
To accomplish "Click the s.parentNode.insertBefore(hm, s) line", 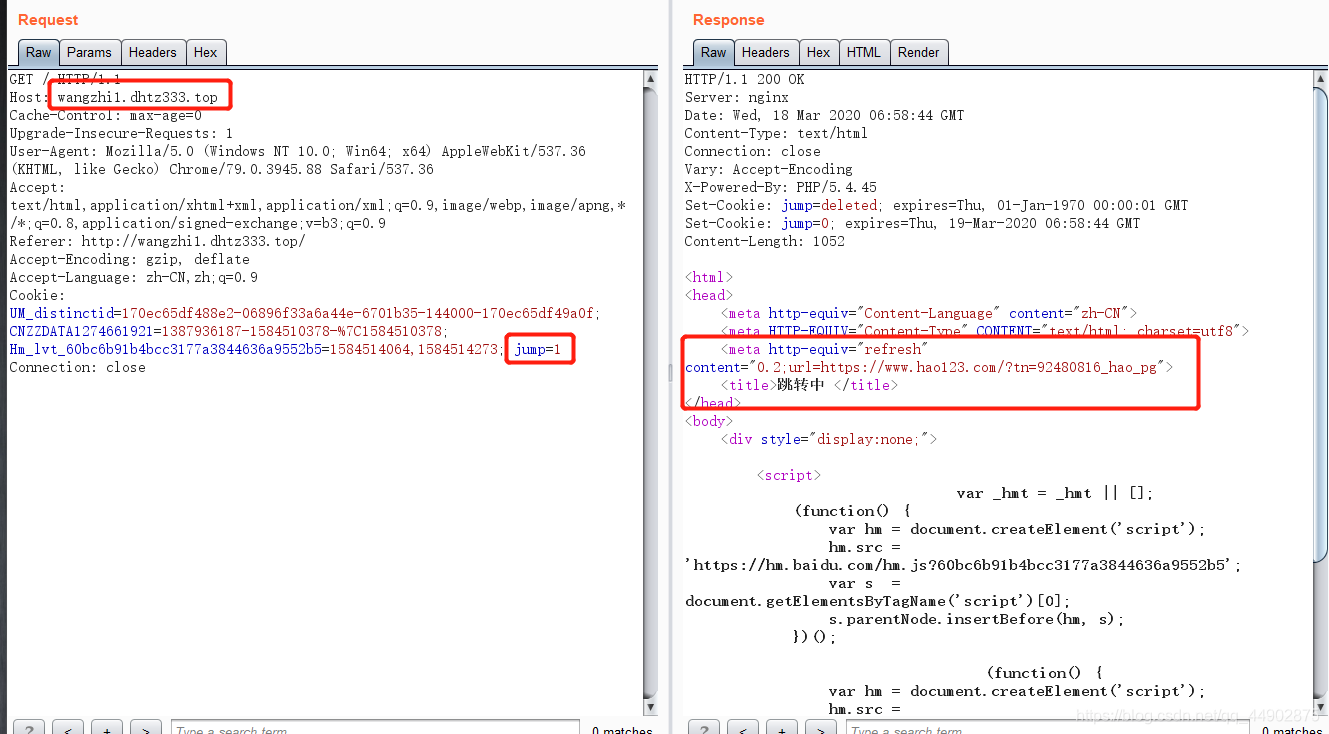I will pyautogui.click(x=976, y=619).
